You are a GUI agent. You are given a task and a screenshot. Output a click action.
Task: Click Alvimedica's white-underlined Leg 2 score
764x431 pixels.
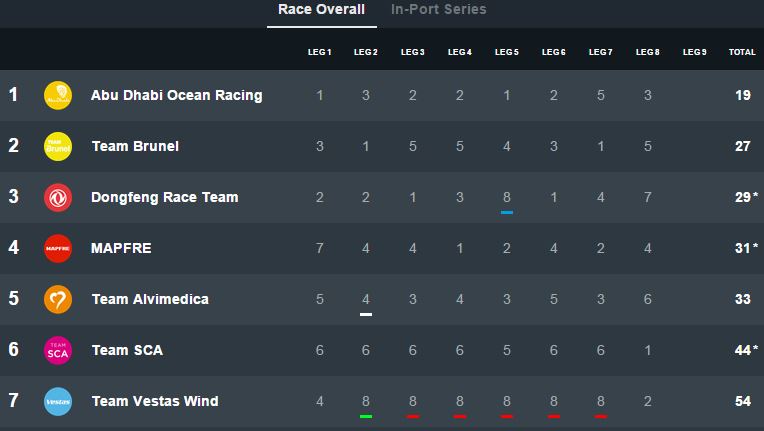366,299
